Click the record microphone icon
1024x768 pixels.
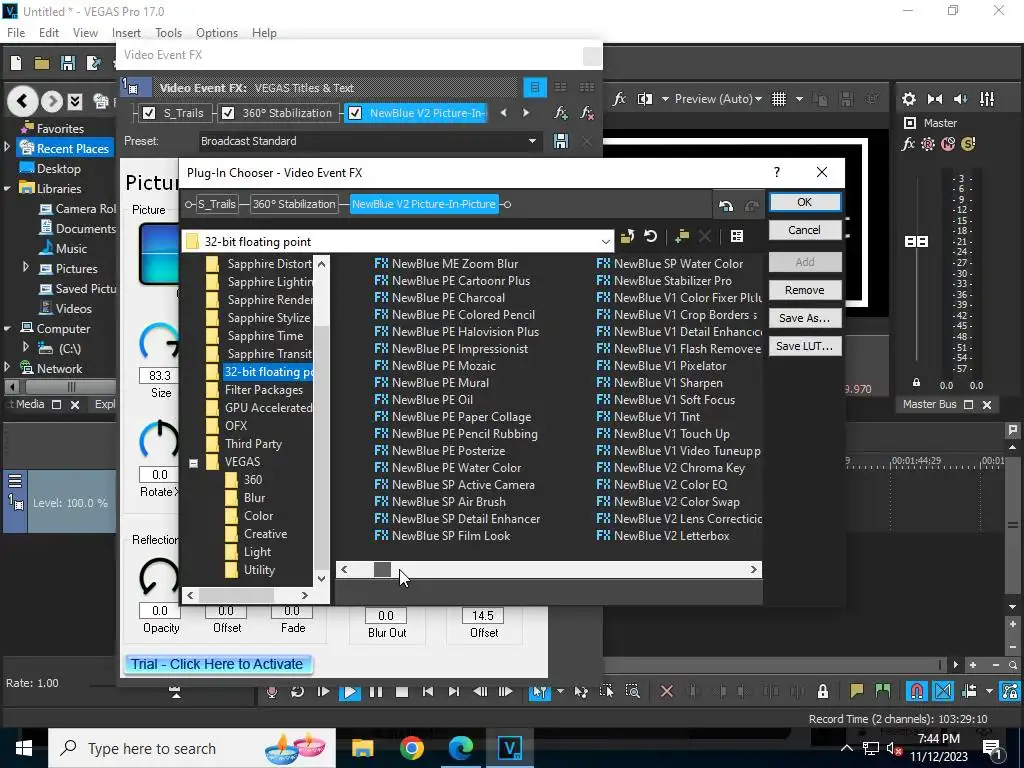272,692
